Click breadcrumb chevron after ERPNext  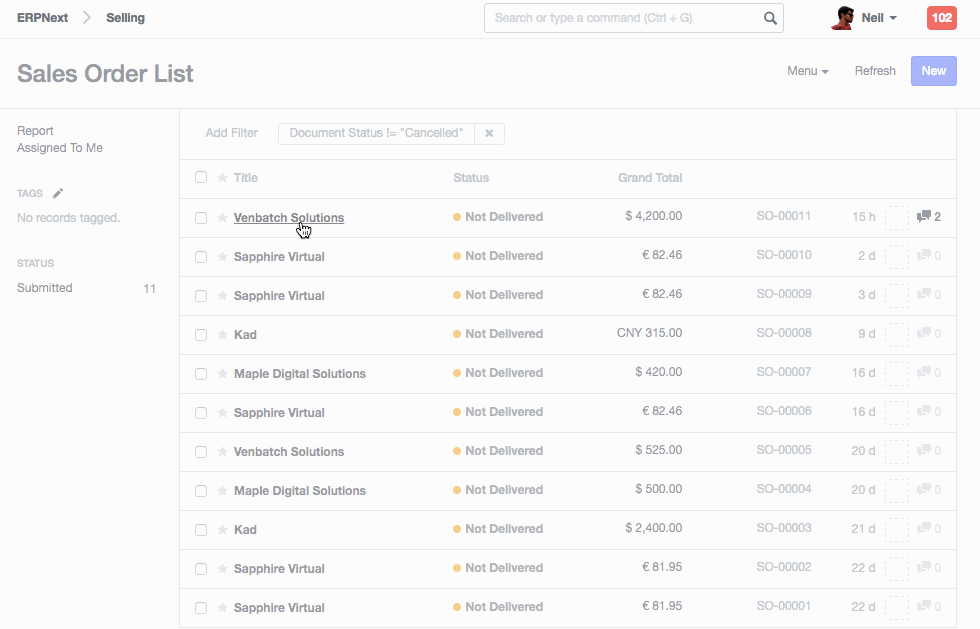87,18
